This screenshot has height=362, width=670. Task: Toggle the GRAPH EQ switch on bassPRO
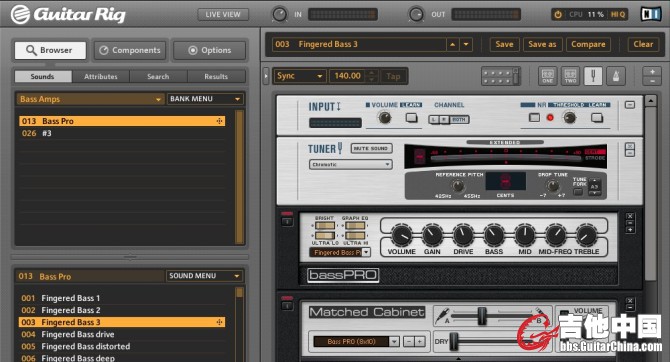click(355, 226)
